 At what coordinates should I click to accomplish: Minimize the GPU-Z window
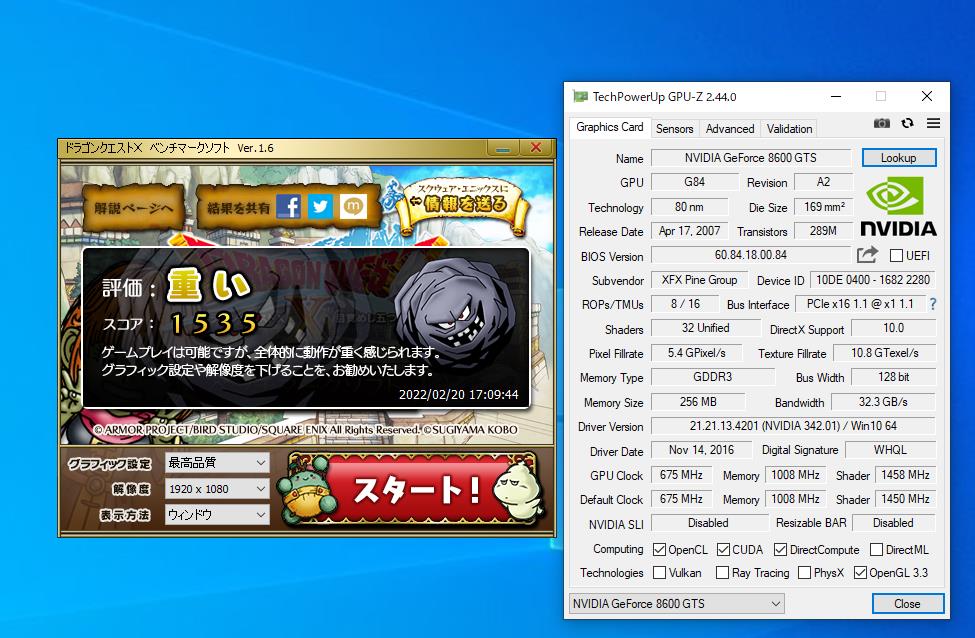pos(836,96)
